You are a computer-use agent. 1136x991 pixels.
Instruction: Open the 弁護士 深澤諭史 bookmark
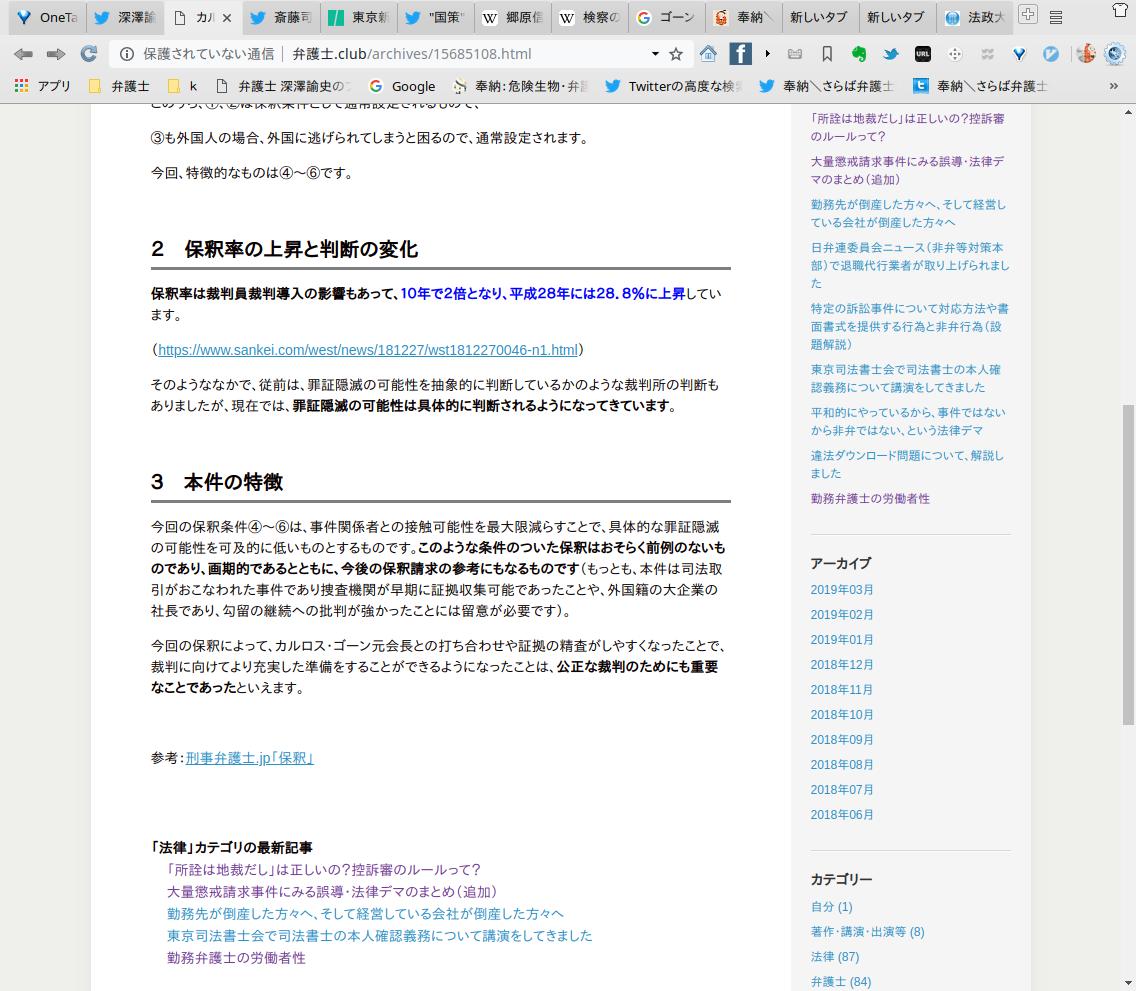pos(284,86)
